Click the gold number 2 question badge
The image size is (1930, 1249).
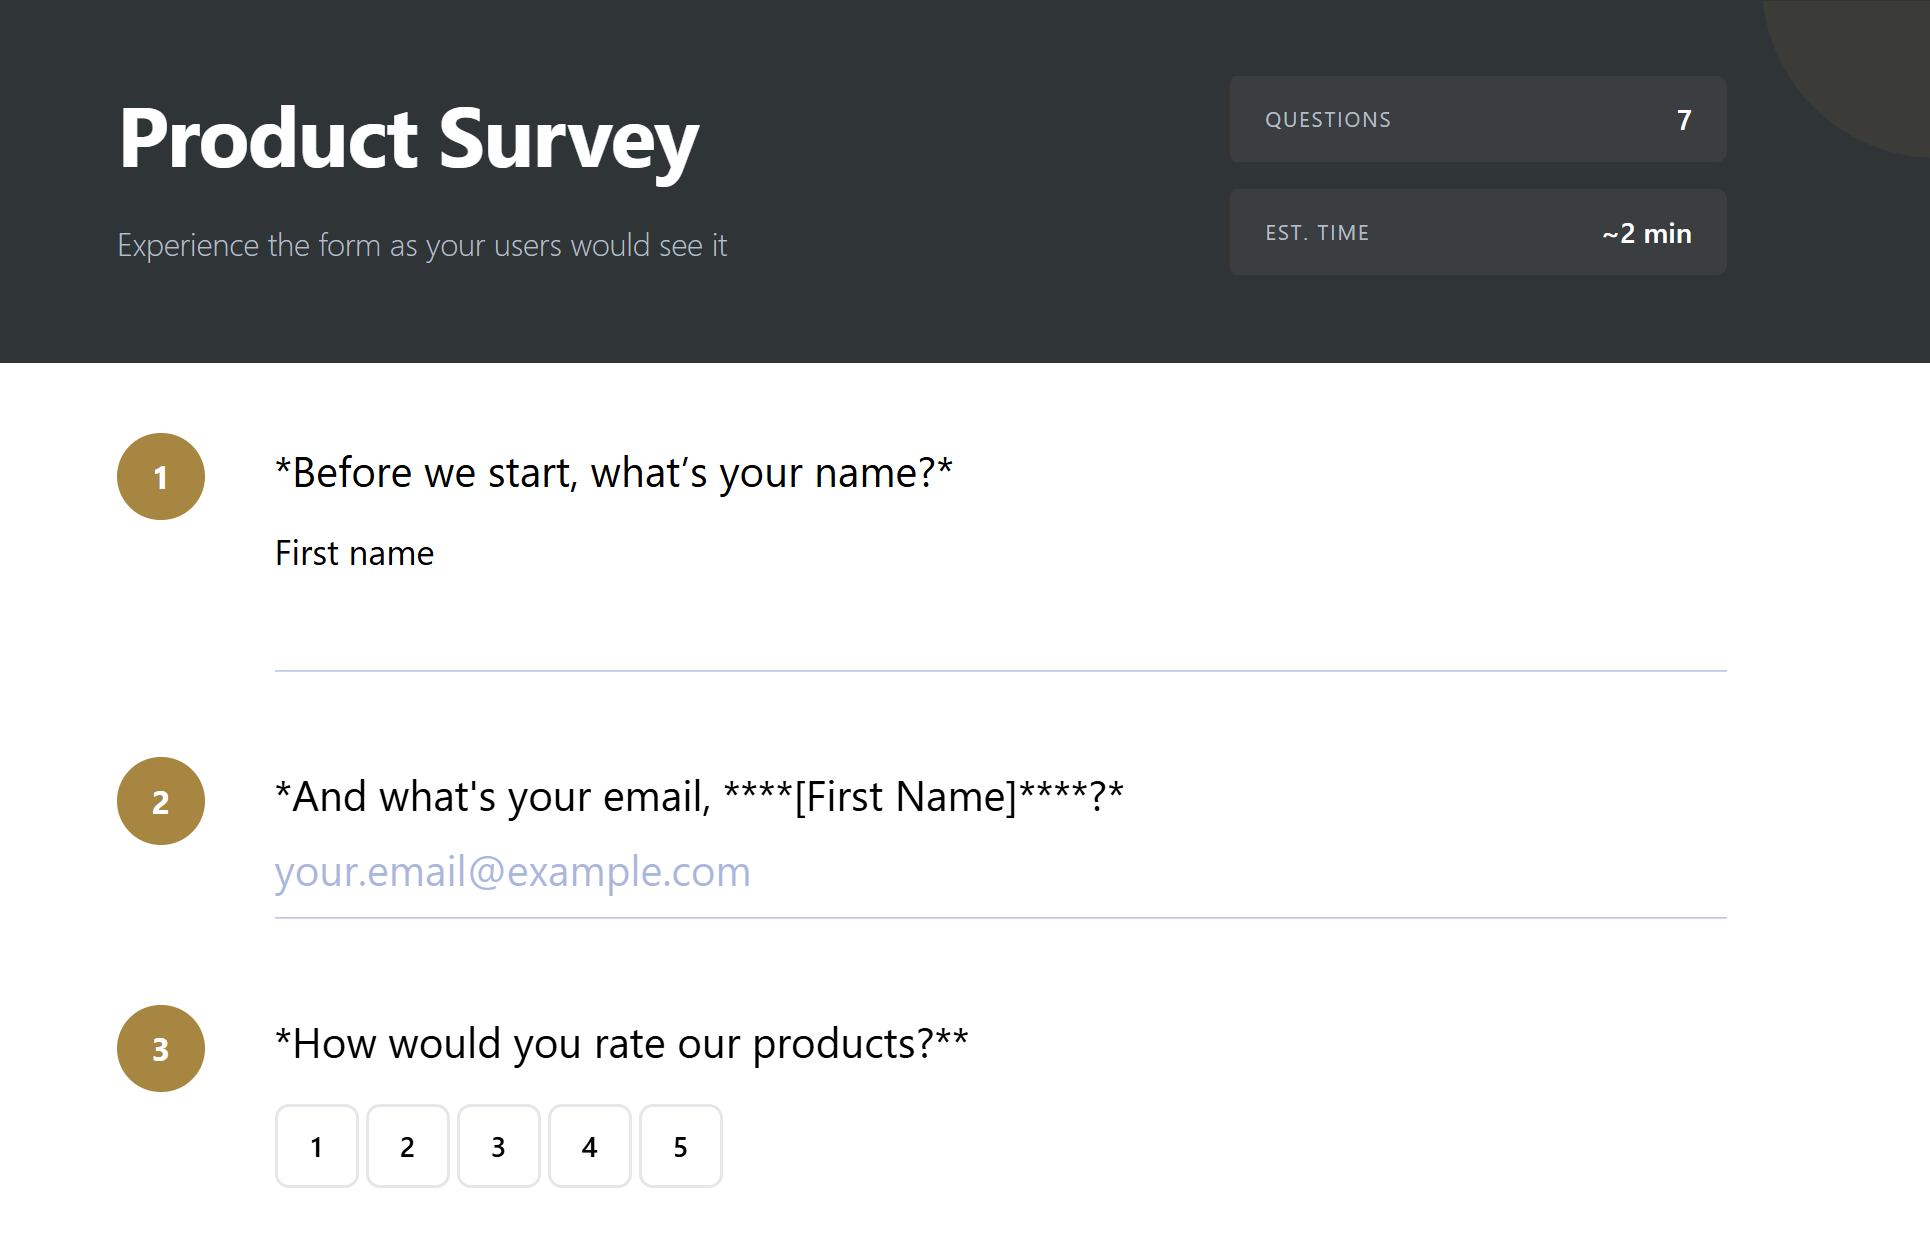[x=161, y=801]
